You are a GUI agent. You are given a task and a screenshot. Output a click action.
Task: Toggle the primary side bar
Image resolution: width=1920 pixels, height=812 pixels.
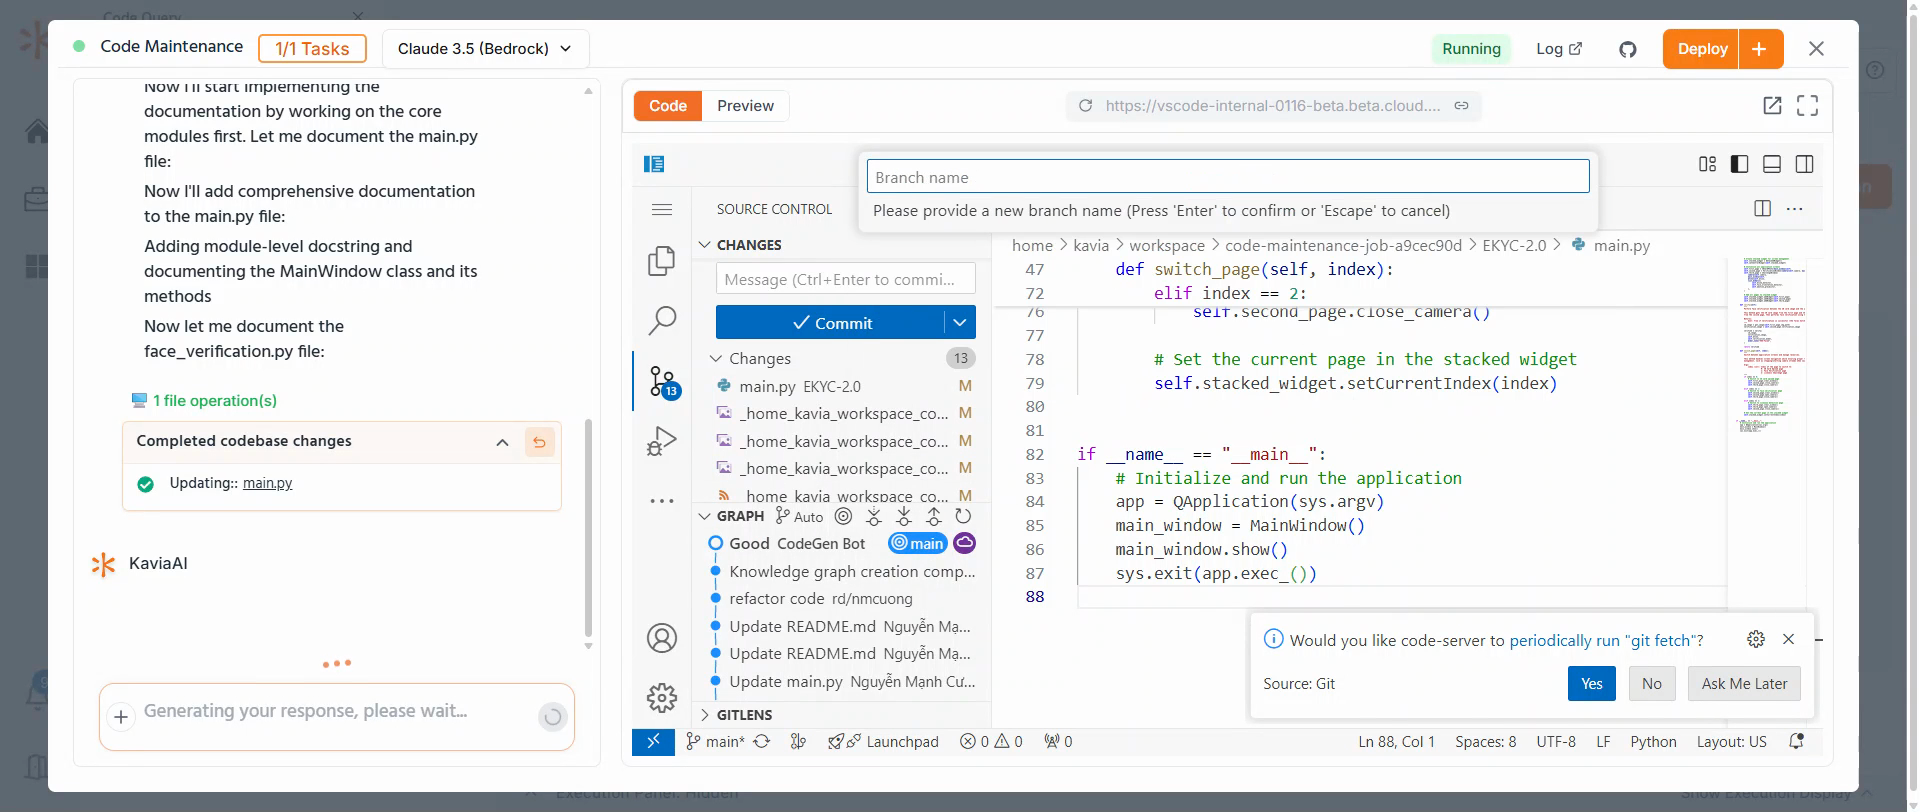[1740, 164]
